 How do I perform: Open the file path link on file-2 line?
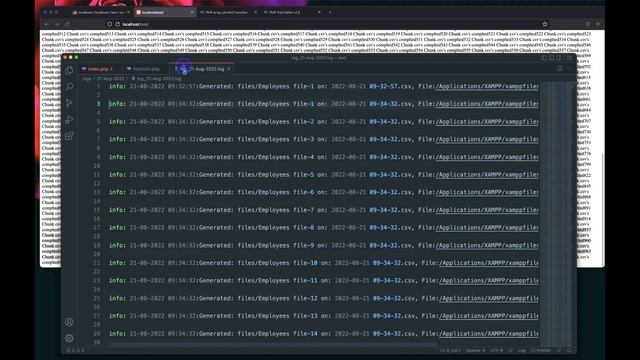(x=487, y=122)
